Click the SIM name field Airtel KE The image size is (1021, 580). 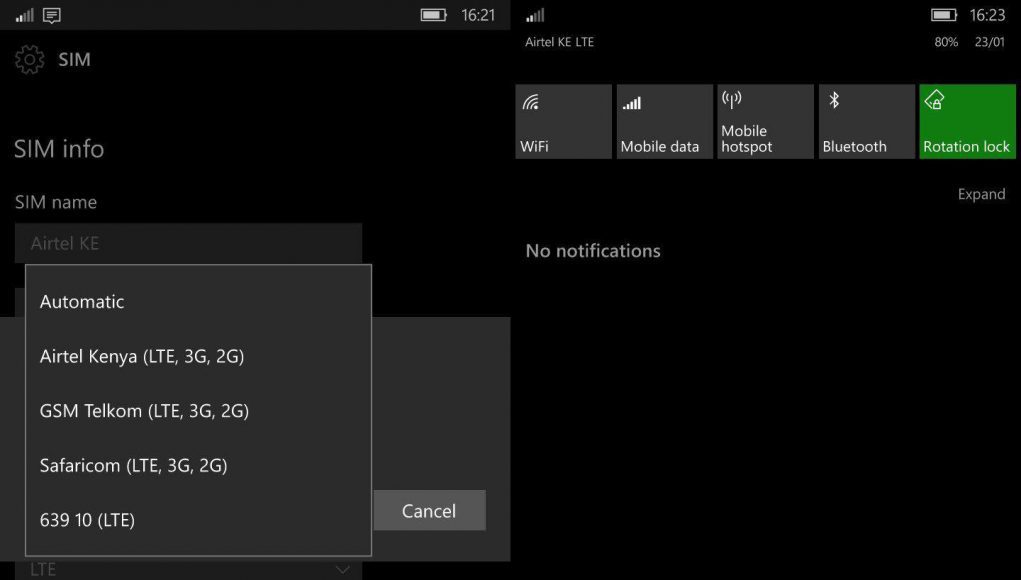pos(188,243)
